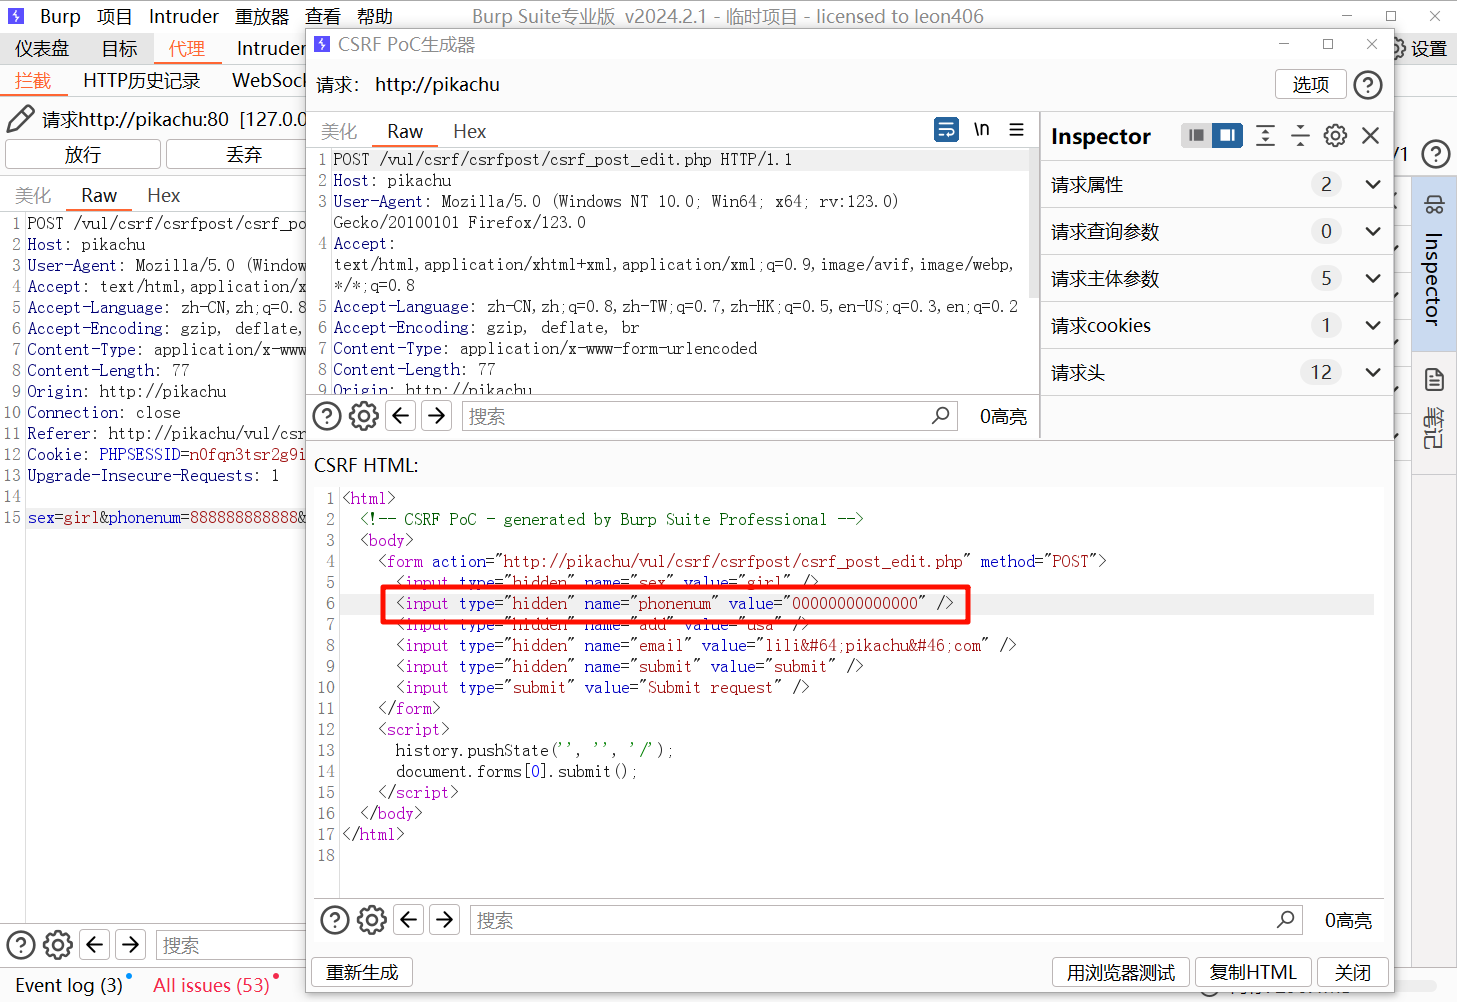Go to next match in CSRF HTML search
This screenshot has height=1002, width=1457.
[x=445, y=919]
